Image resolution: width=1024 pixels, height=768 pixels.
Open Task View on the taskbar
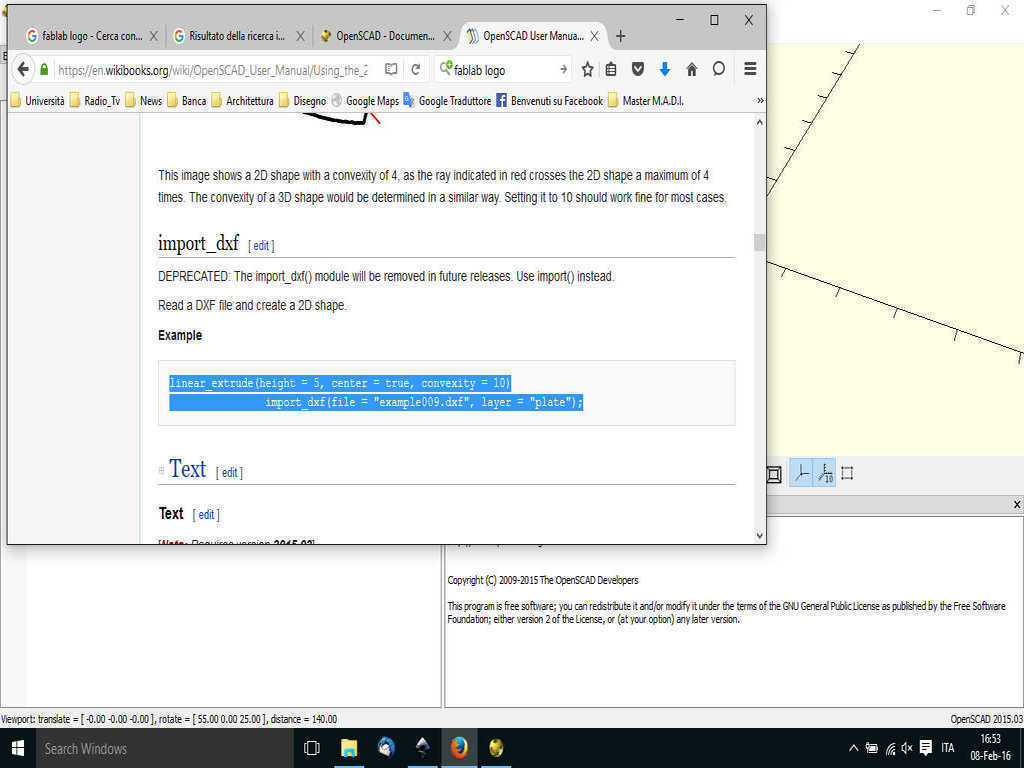(312, 748)
